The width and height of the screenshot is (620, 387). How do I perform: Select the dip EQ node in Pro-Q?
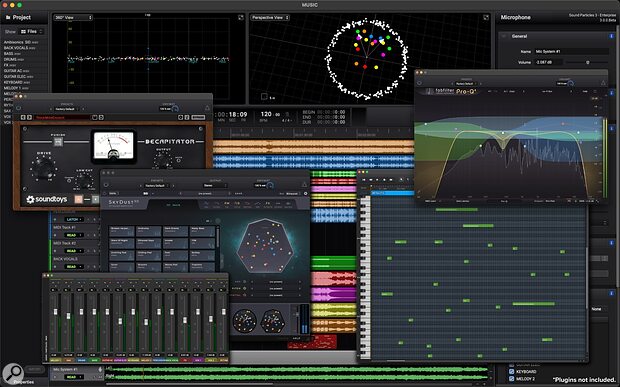point(503,133)
